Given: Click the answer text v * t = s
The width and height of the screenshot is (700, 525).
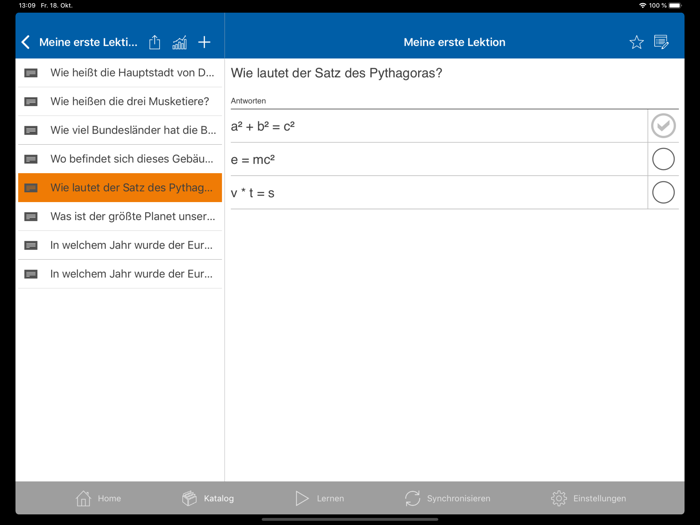Looking at the screenshot, I should point(252,193).
